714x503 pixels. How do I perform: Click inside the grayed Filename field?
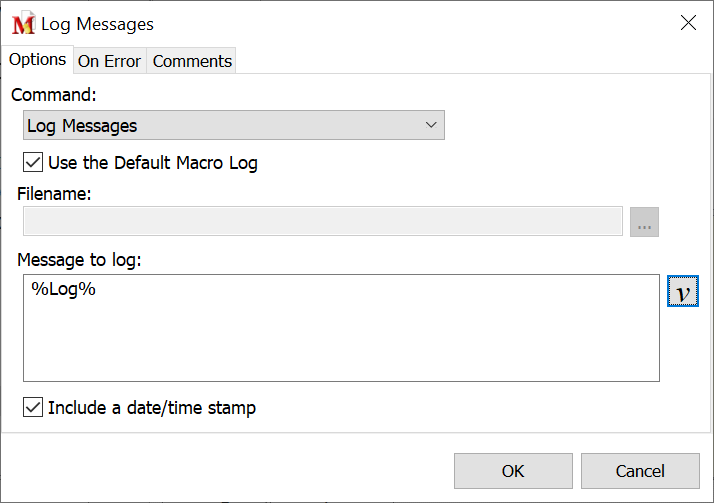(x=320, y=222)
